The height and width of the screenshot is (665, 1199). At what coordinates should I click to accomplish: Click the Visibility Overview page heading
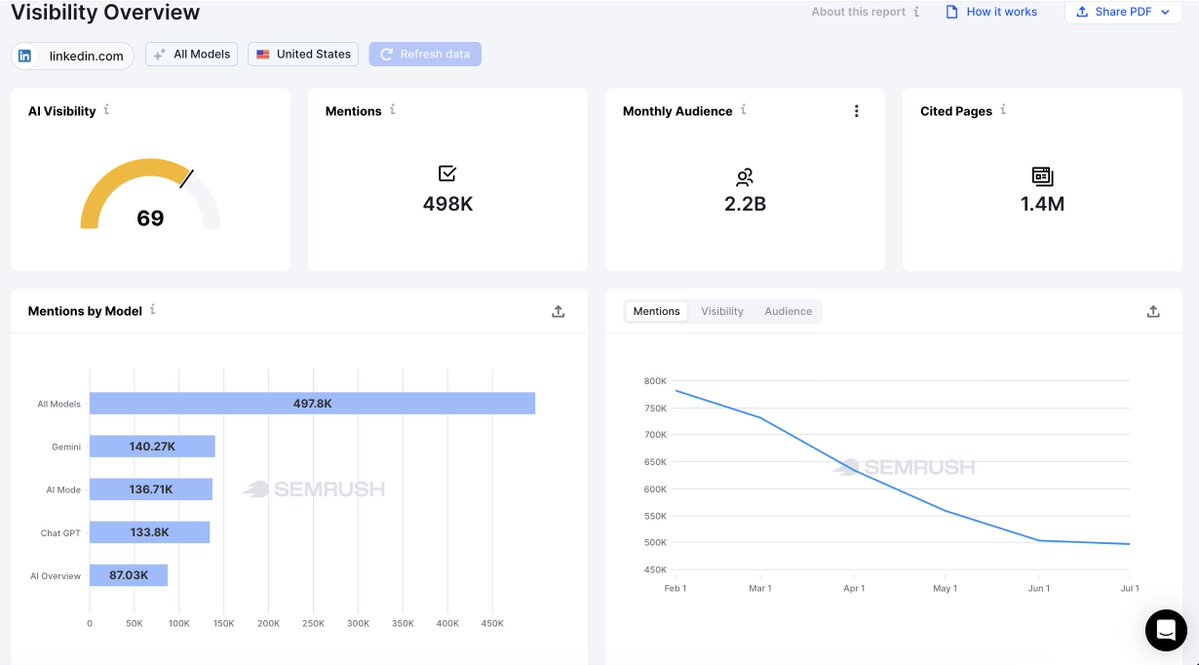click(106, 12)
